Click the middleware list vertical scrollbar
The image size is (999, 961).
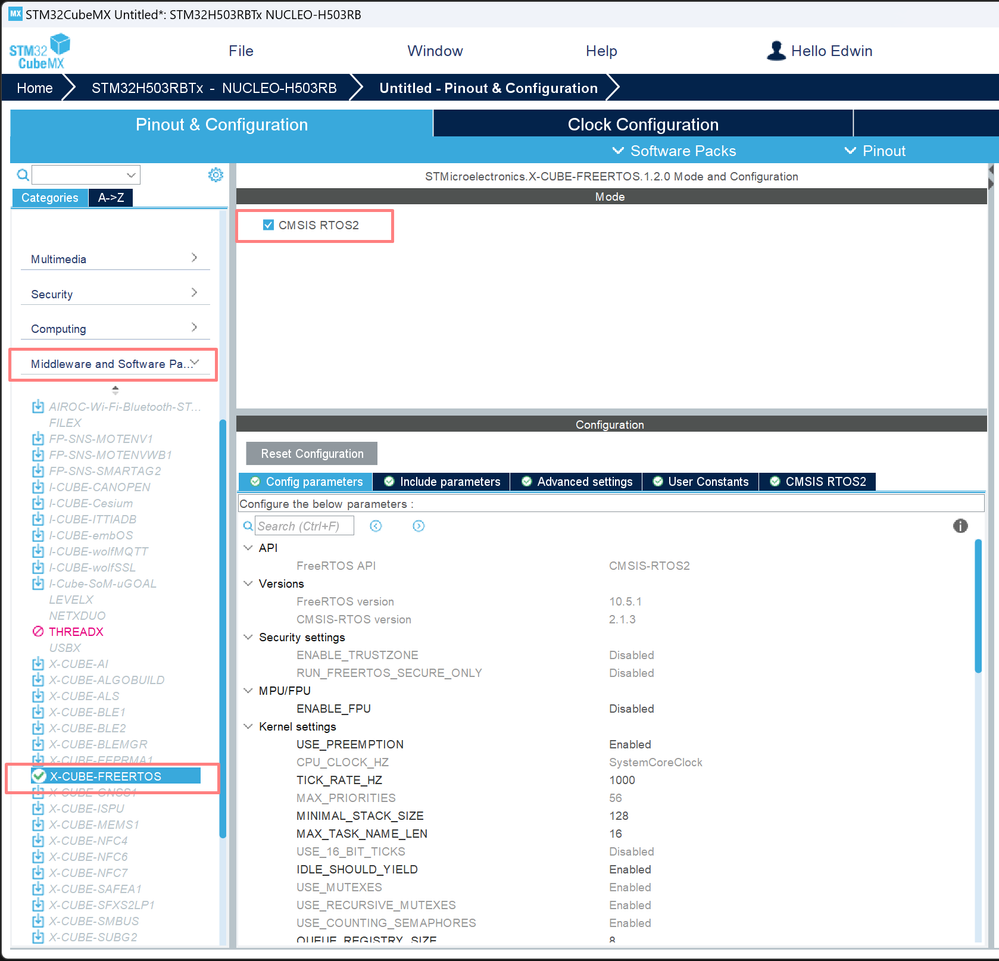(x=222, y=628)
